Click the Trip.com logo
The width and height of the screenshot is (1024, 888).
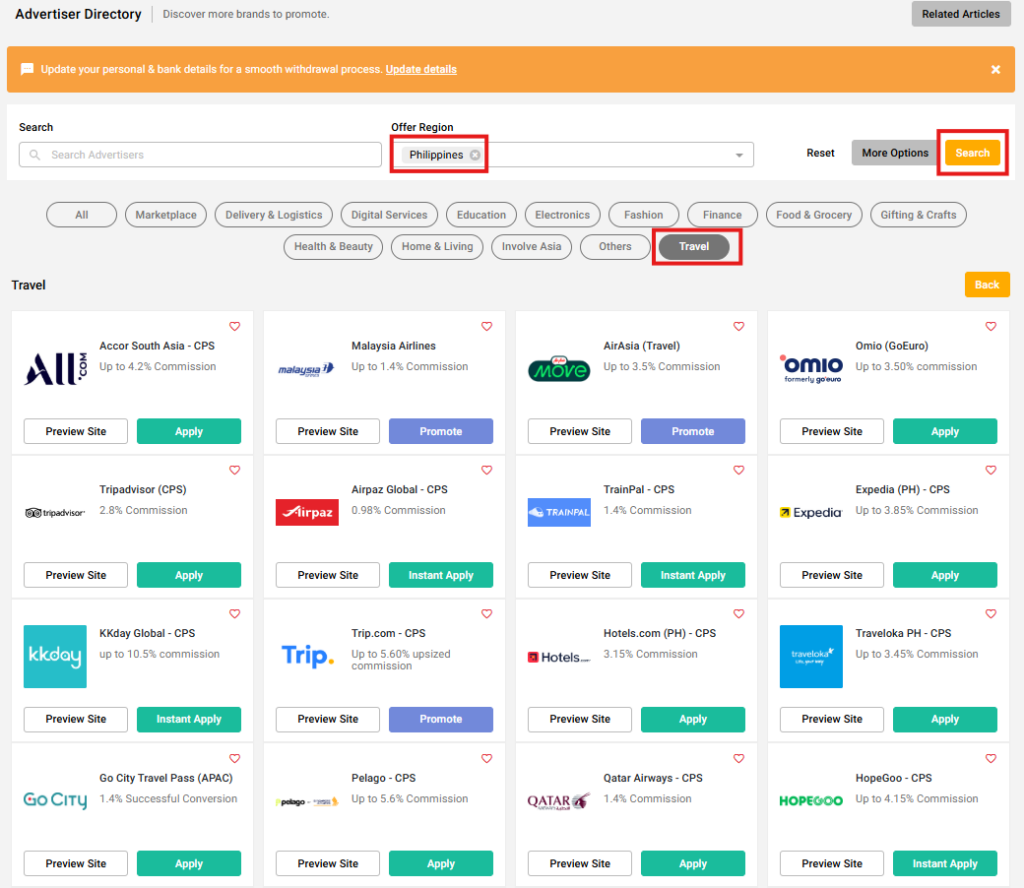(x=307, y=656)
